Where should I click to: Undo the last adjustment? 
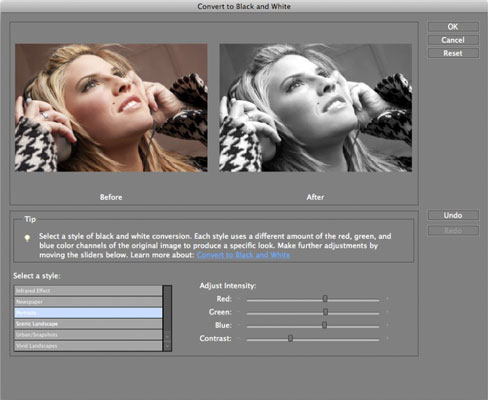[x=453, y=215]
